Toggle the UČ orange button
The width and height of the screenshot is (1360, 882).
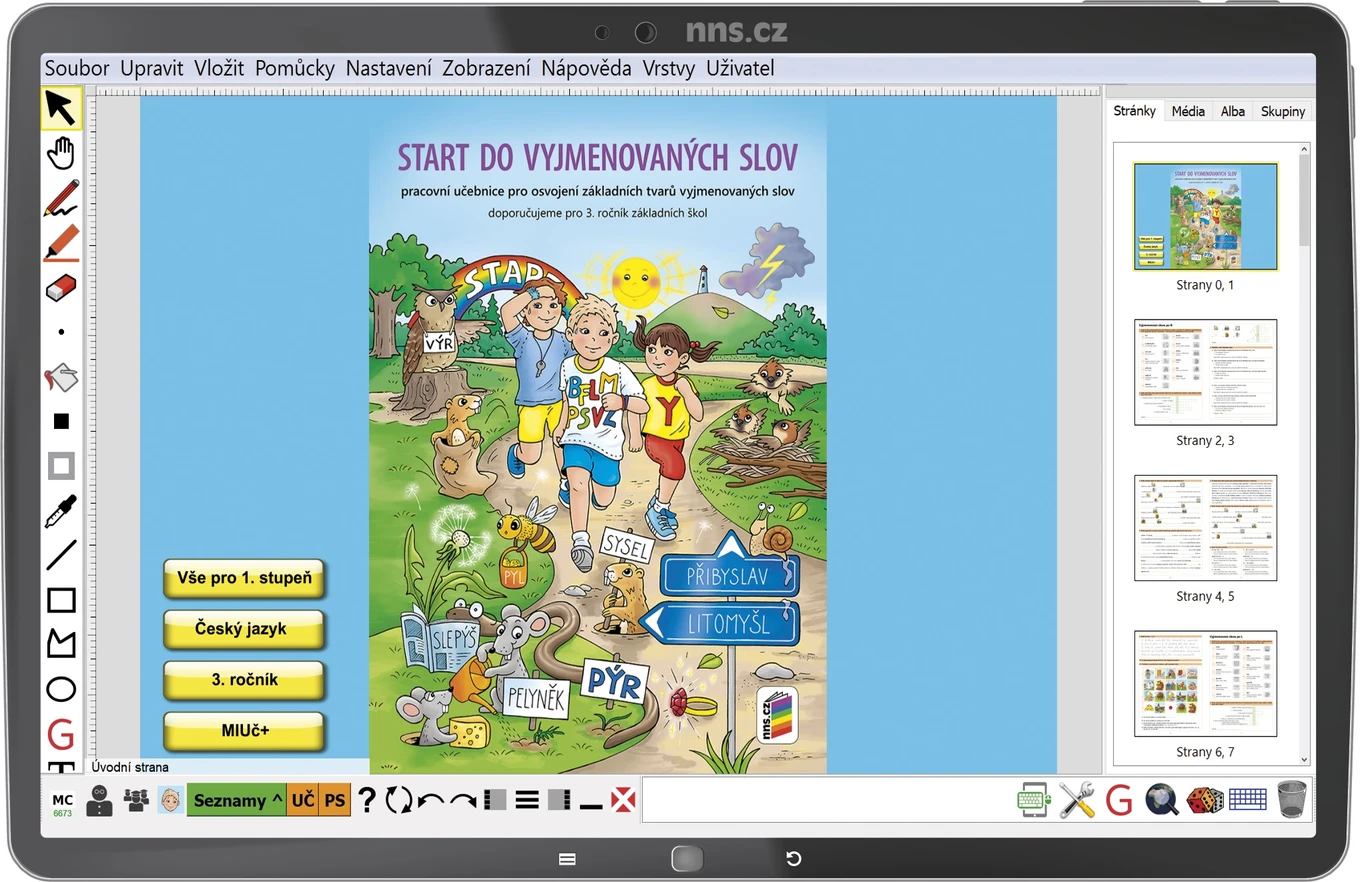303,800
